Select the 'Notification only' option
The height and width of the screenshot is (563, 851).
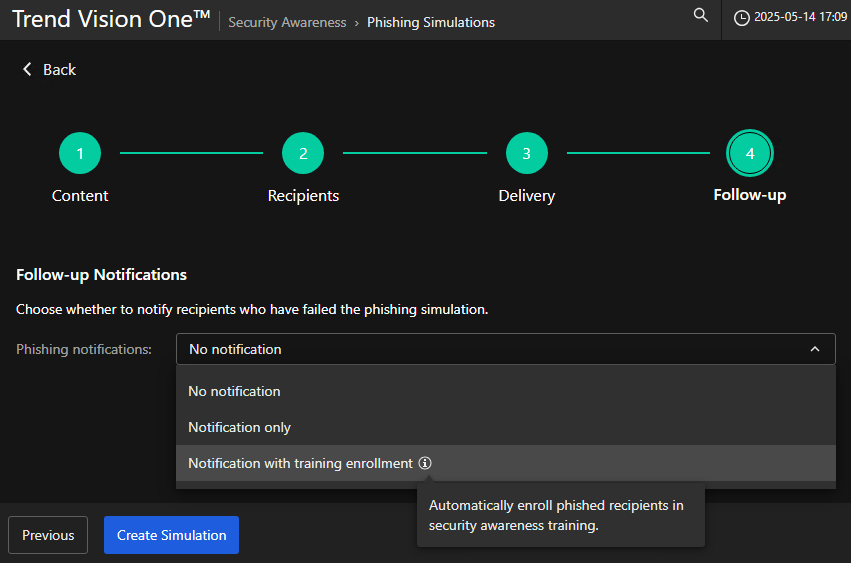(x=239, y=427)
